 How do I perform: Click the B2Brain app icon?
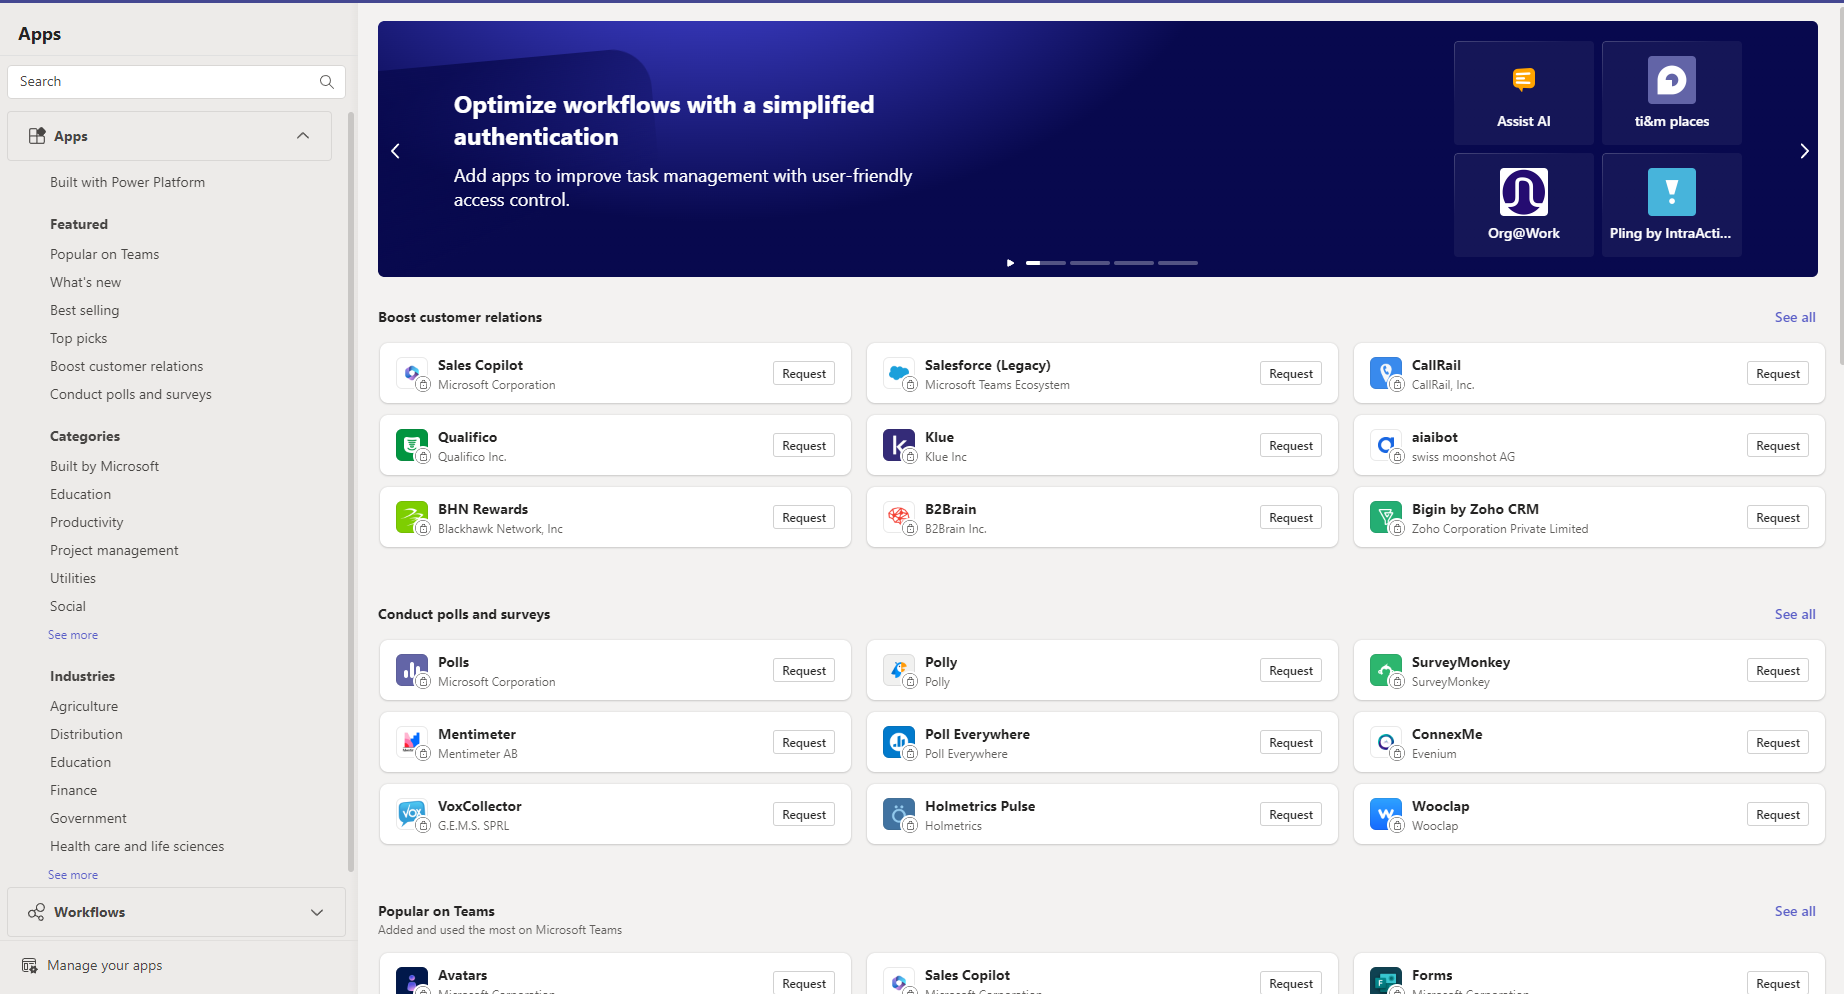click(x=899, y=517)
